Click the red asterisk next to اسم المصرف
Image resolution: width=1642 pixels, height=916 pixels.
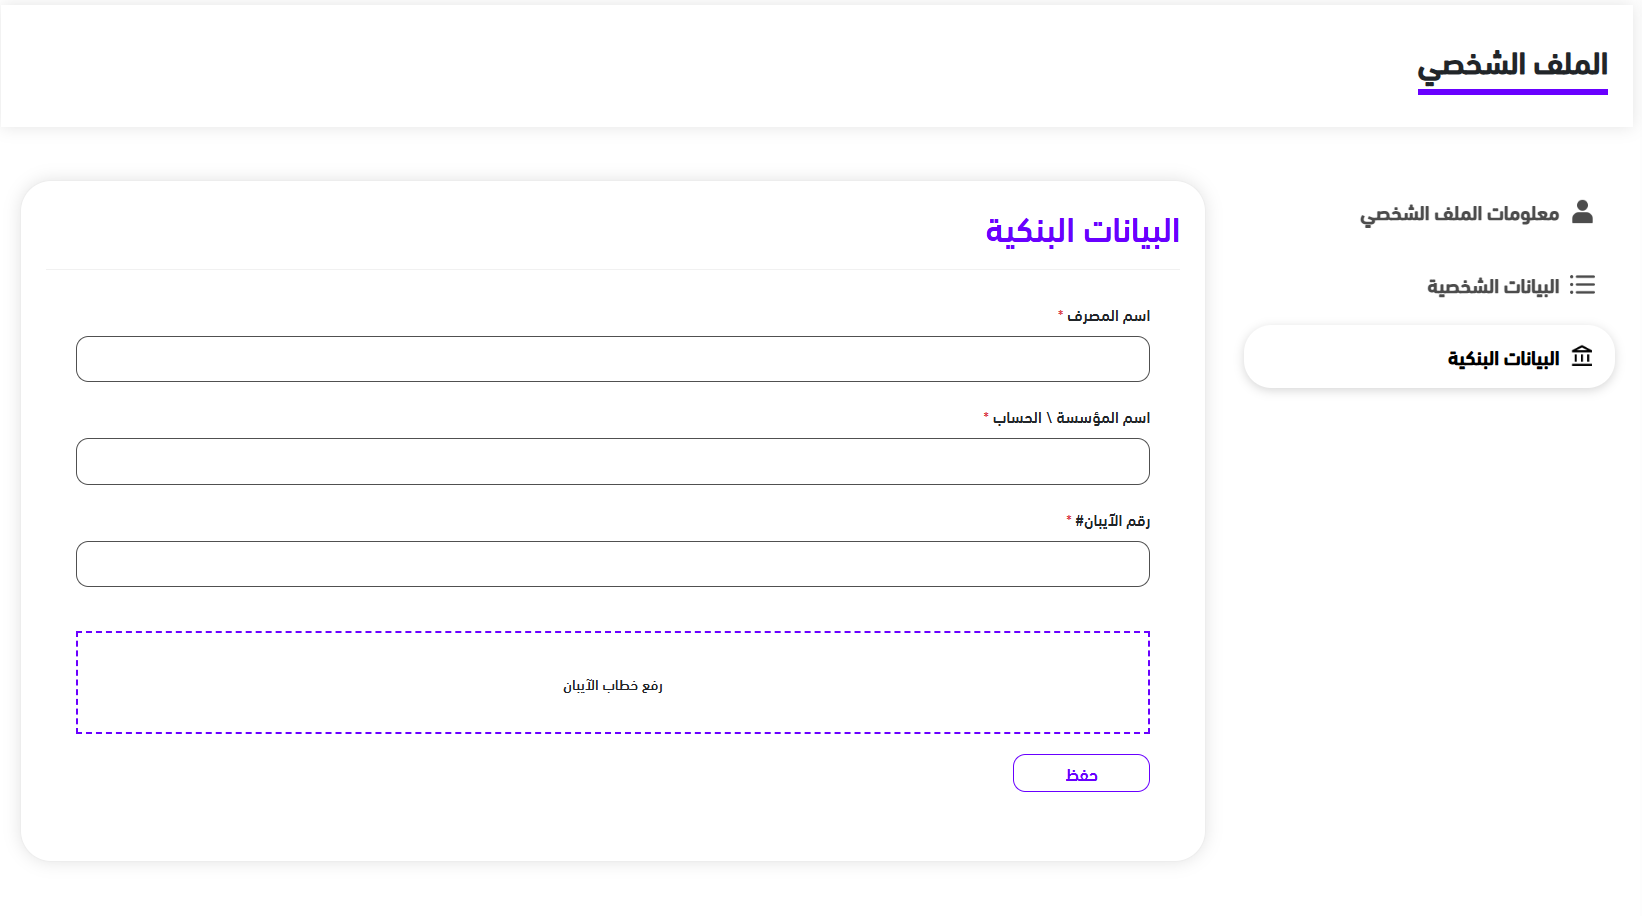click(1060, 314)
